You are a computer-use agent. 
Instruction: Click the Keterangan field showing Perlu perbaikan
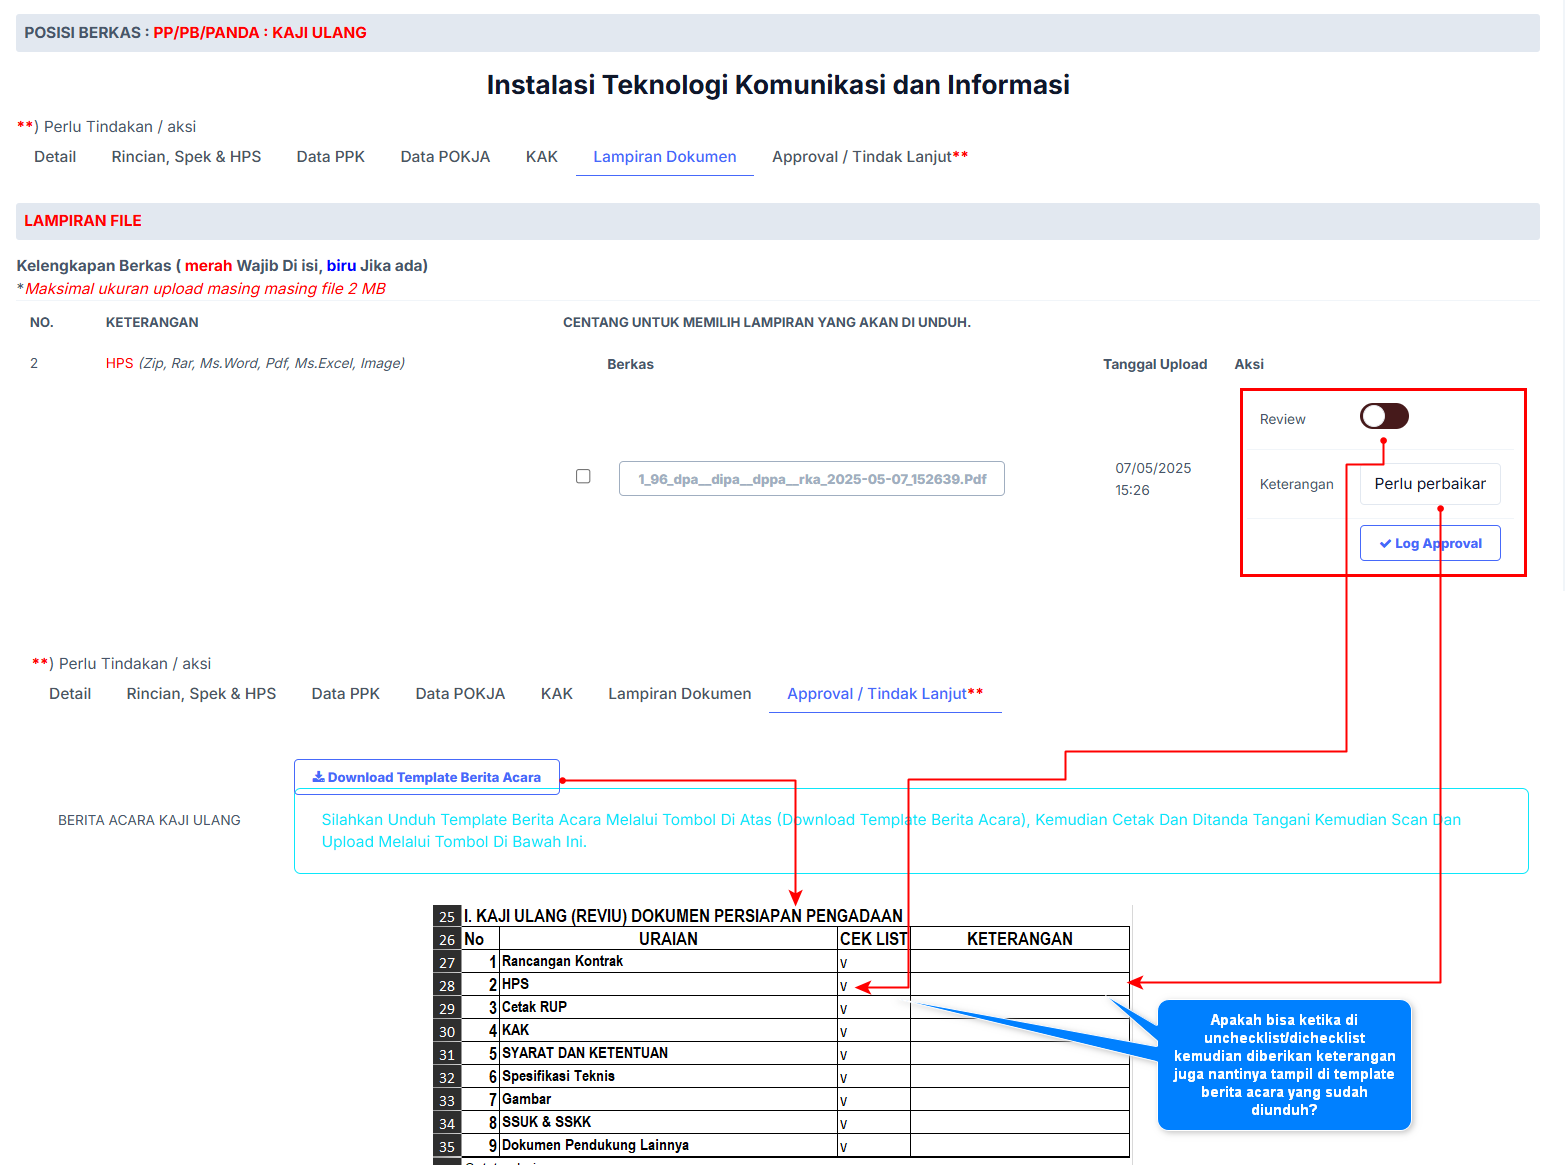1429,484
